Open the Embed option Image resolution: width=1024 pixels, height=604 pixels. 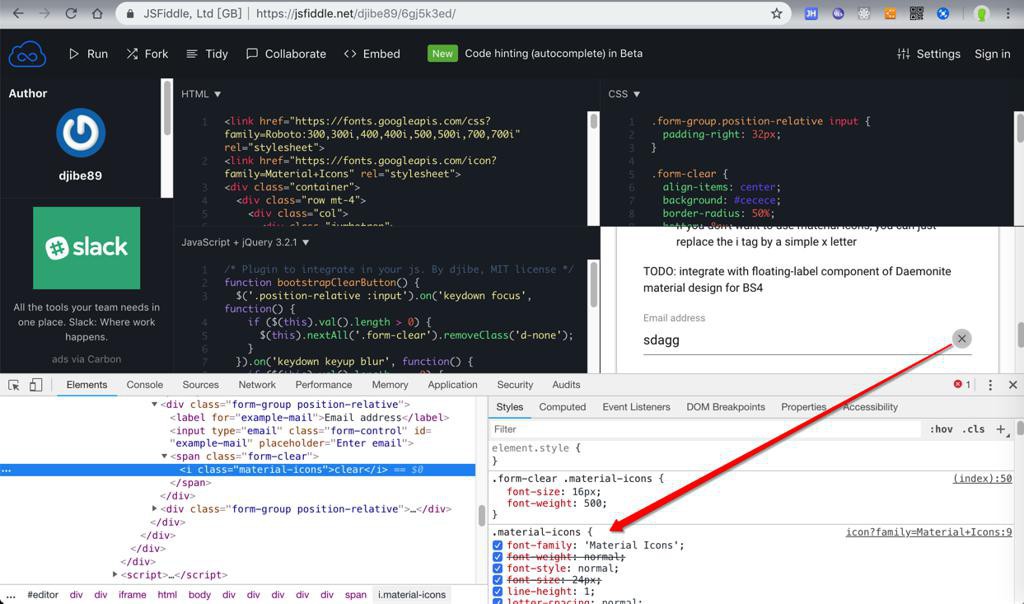click(372, 54)
